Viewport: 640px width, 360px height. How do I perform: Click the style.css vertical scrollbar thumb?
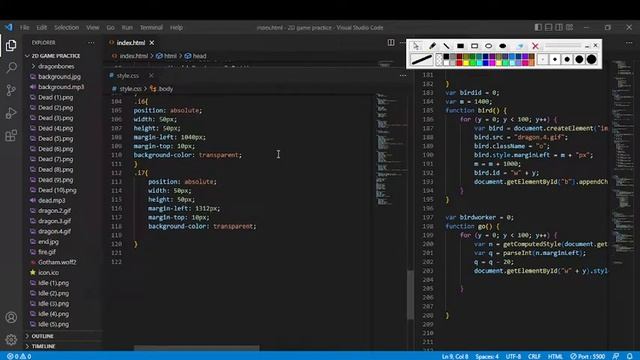[x=410, y=295]
